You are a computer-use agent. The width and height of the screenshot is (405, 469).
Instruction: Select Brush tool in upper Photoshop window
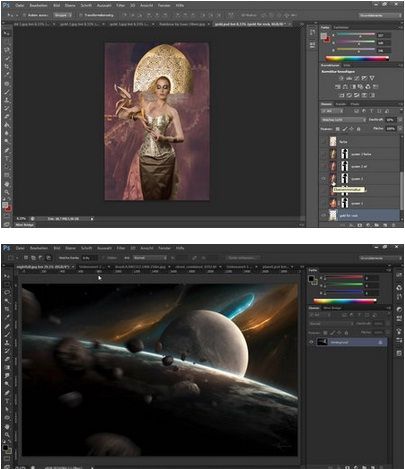pos(7,91)
